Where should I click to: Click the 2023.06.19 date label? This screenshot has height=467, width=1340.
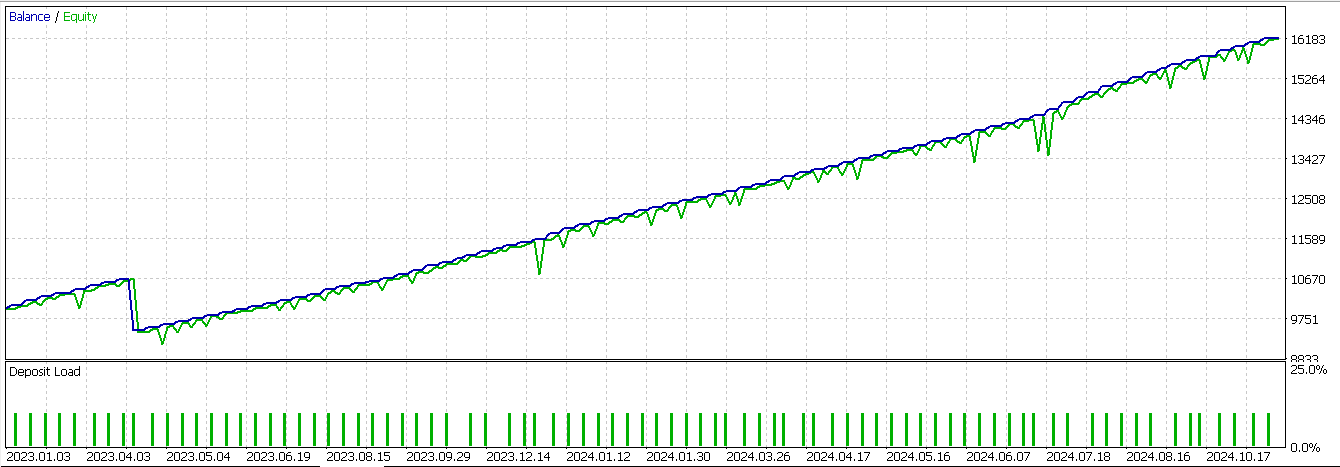tap(278, 457)
